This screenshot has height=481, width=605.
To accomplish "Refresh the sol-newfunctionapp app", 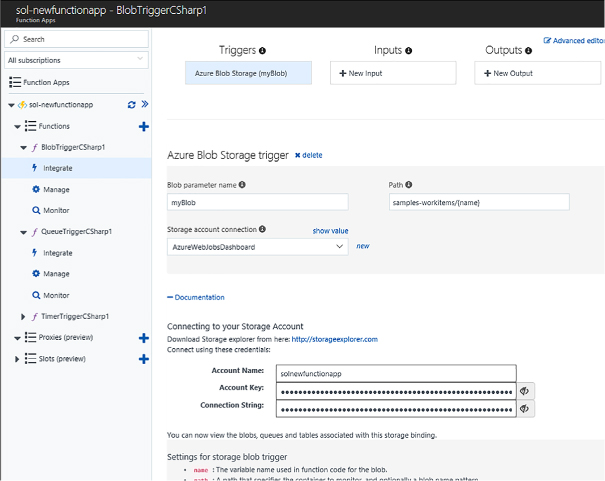I will pyautogui.click(x=132, y=105).
